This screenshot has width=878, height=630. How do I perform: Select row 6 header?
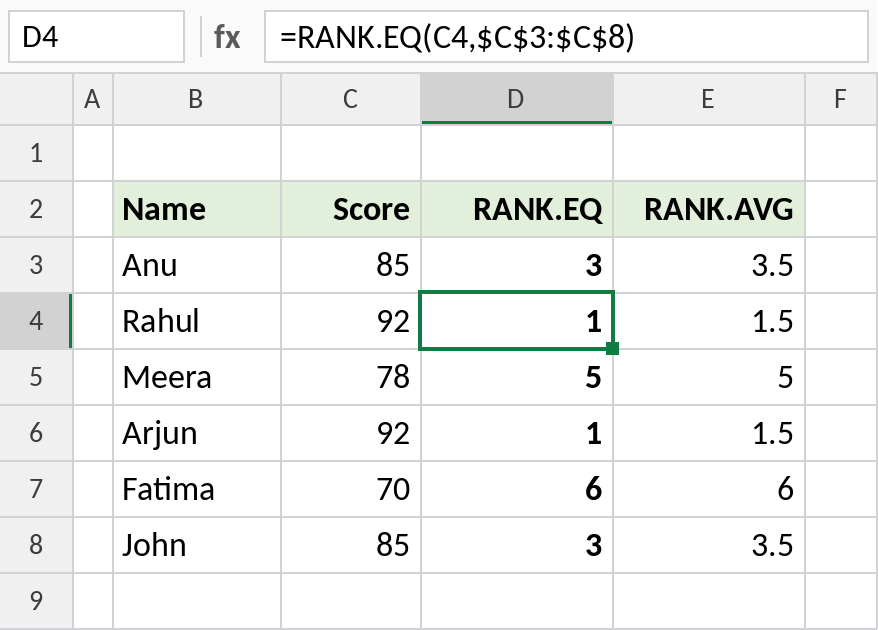pos(36,433)
